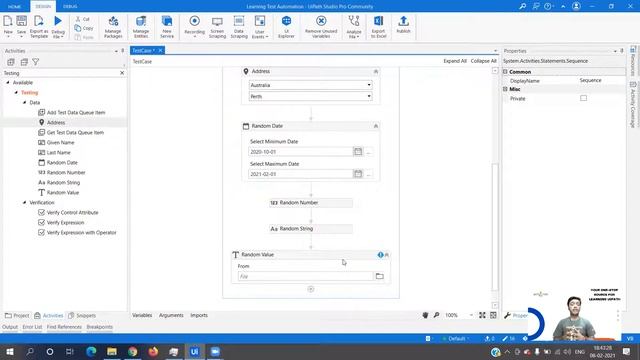
Task: Collapse the Common properties section
Action: [x=505, y=72]
